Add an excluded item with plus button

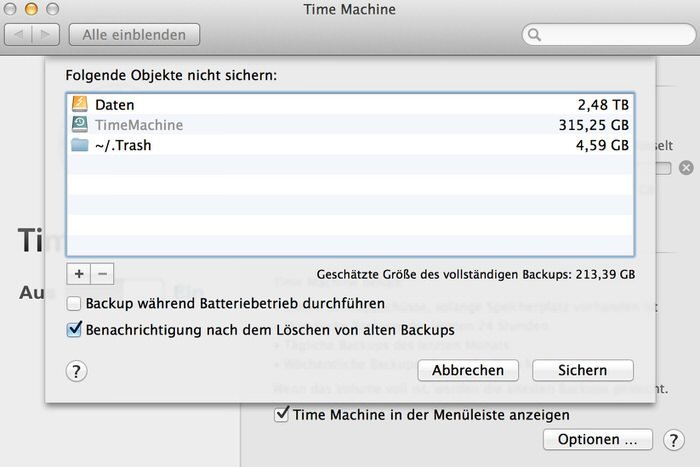(x=79, y=274)
